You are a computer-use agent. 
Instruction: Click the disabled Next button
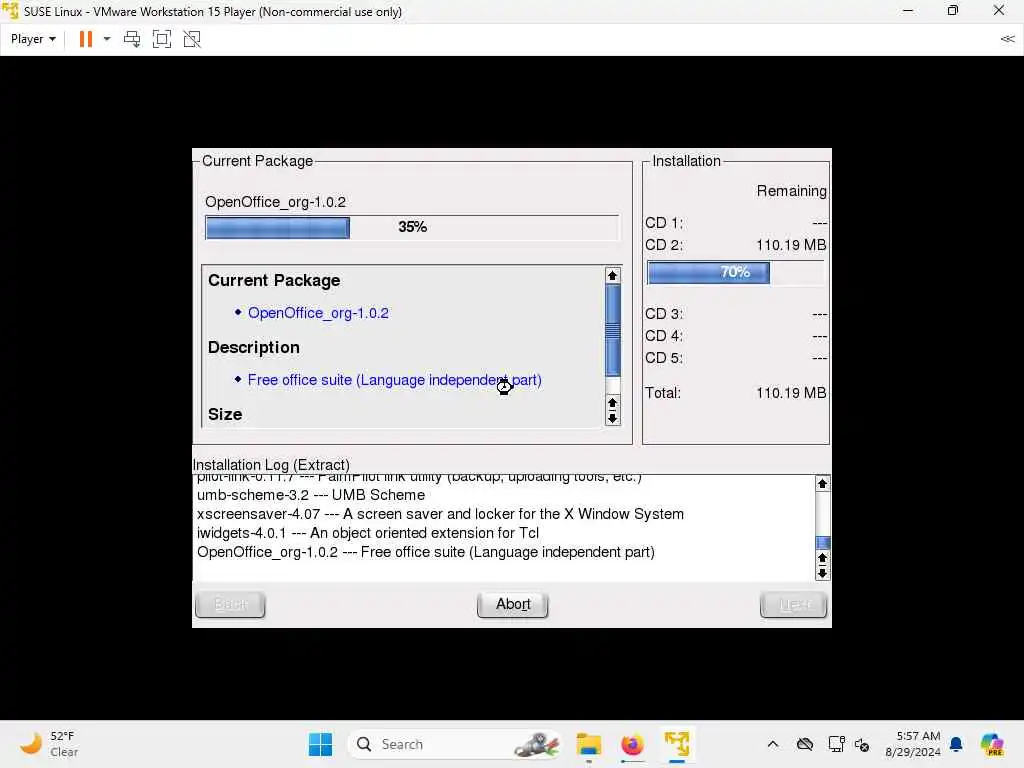[793, 604]
